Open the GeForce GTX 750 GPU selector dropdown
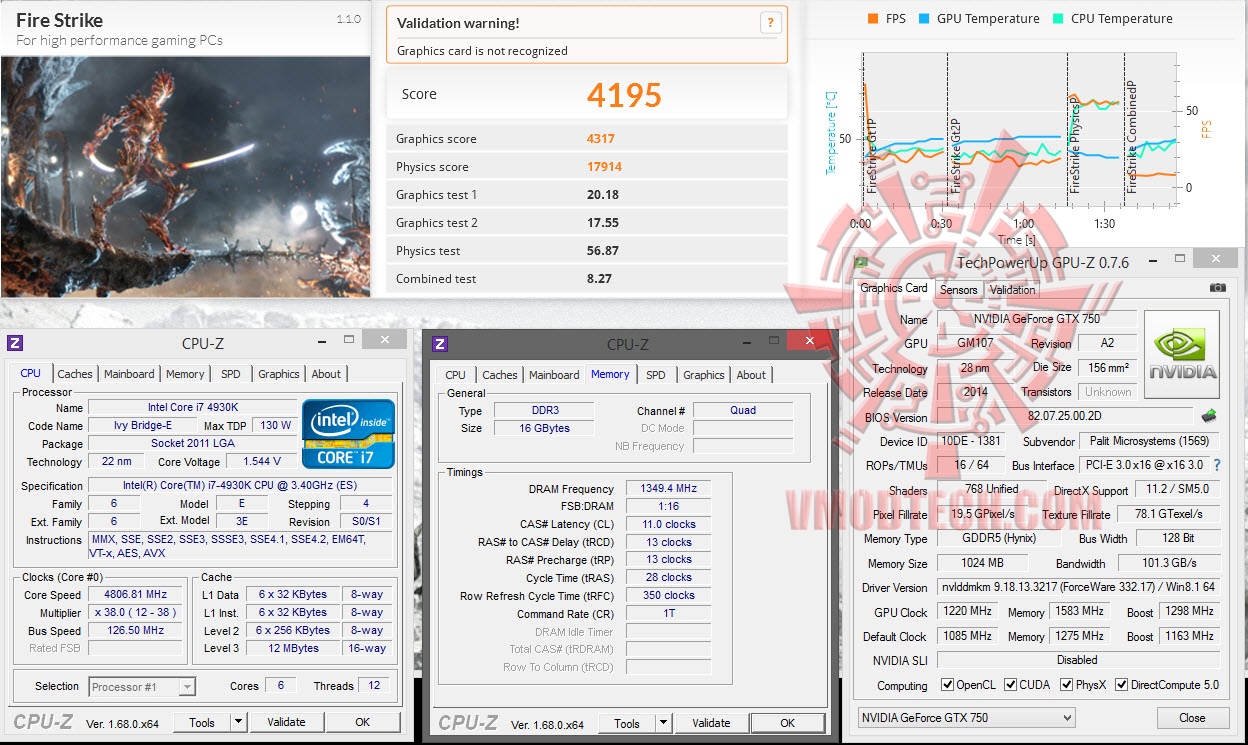Screen dimensions: 1248x745 pos(966,717)
